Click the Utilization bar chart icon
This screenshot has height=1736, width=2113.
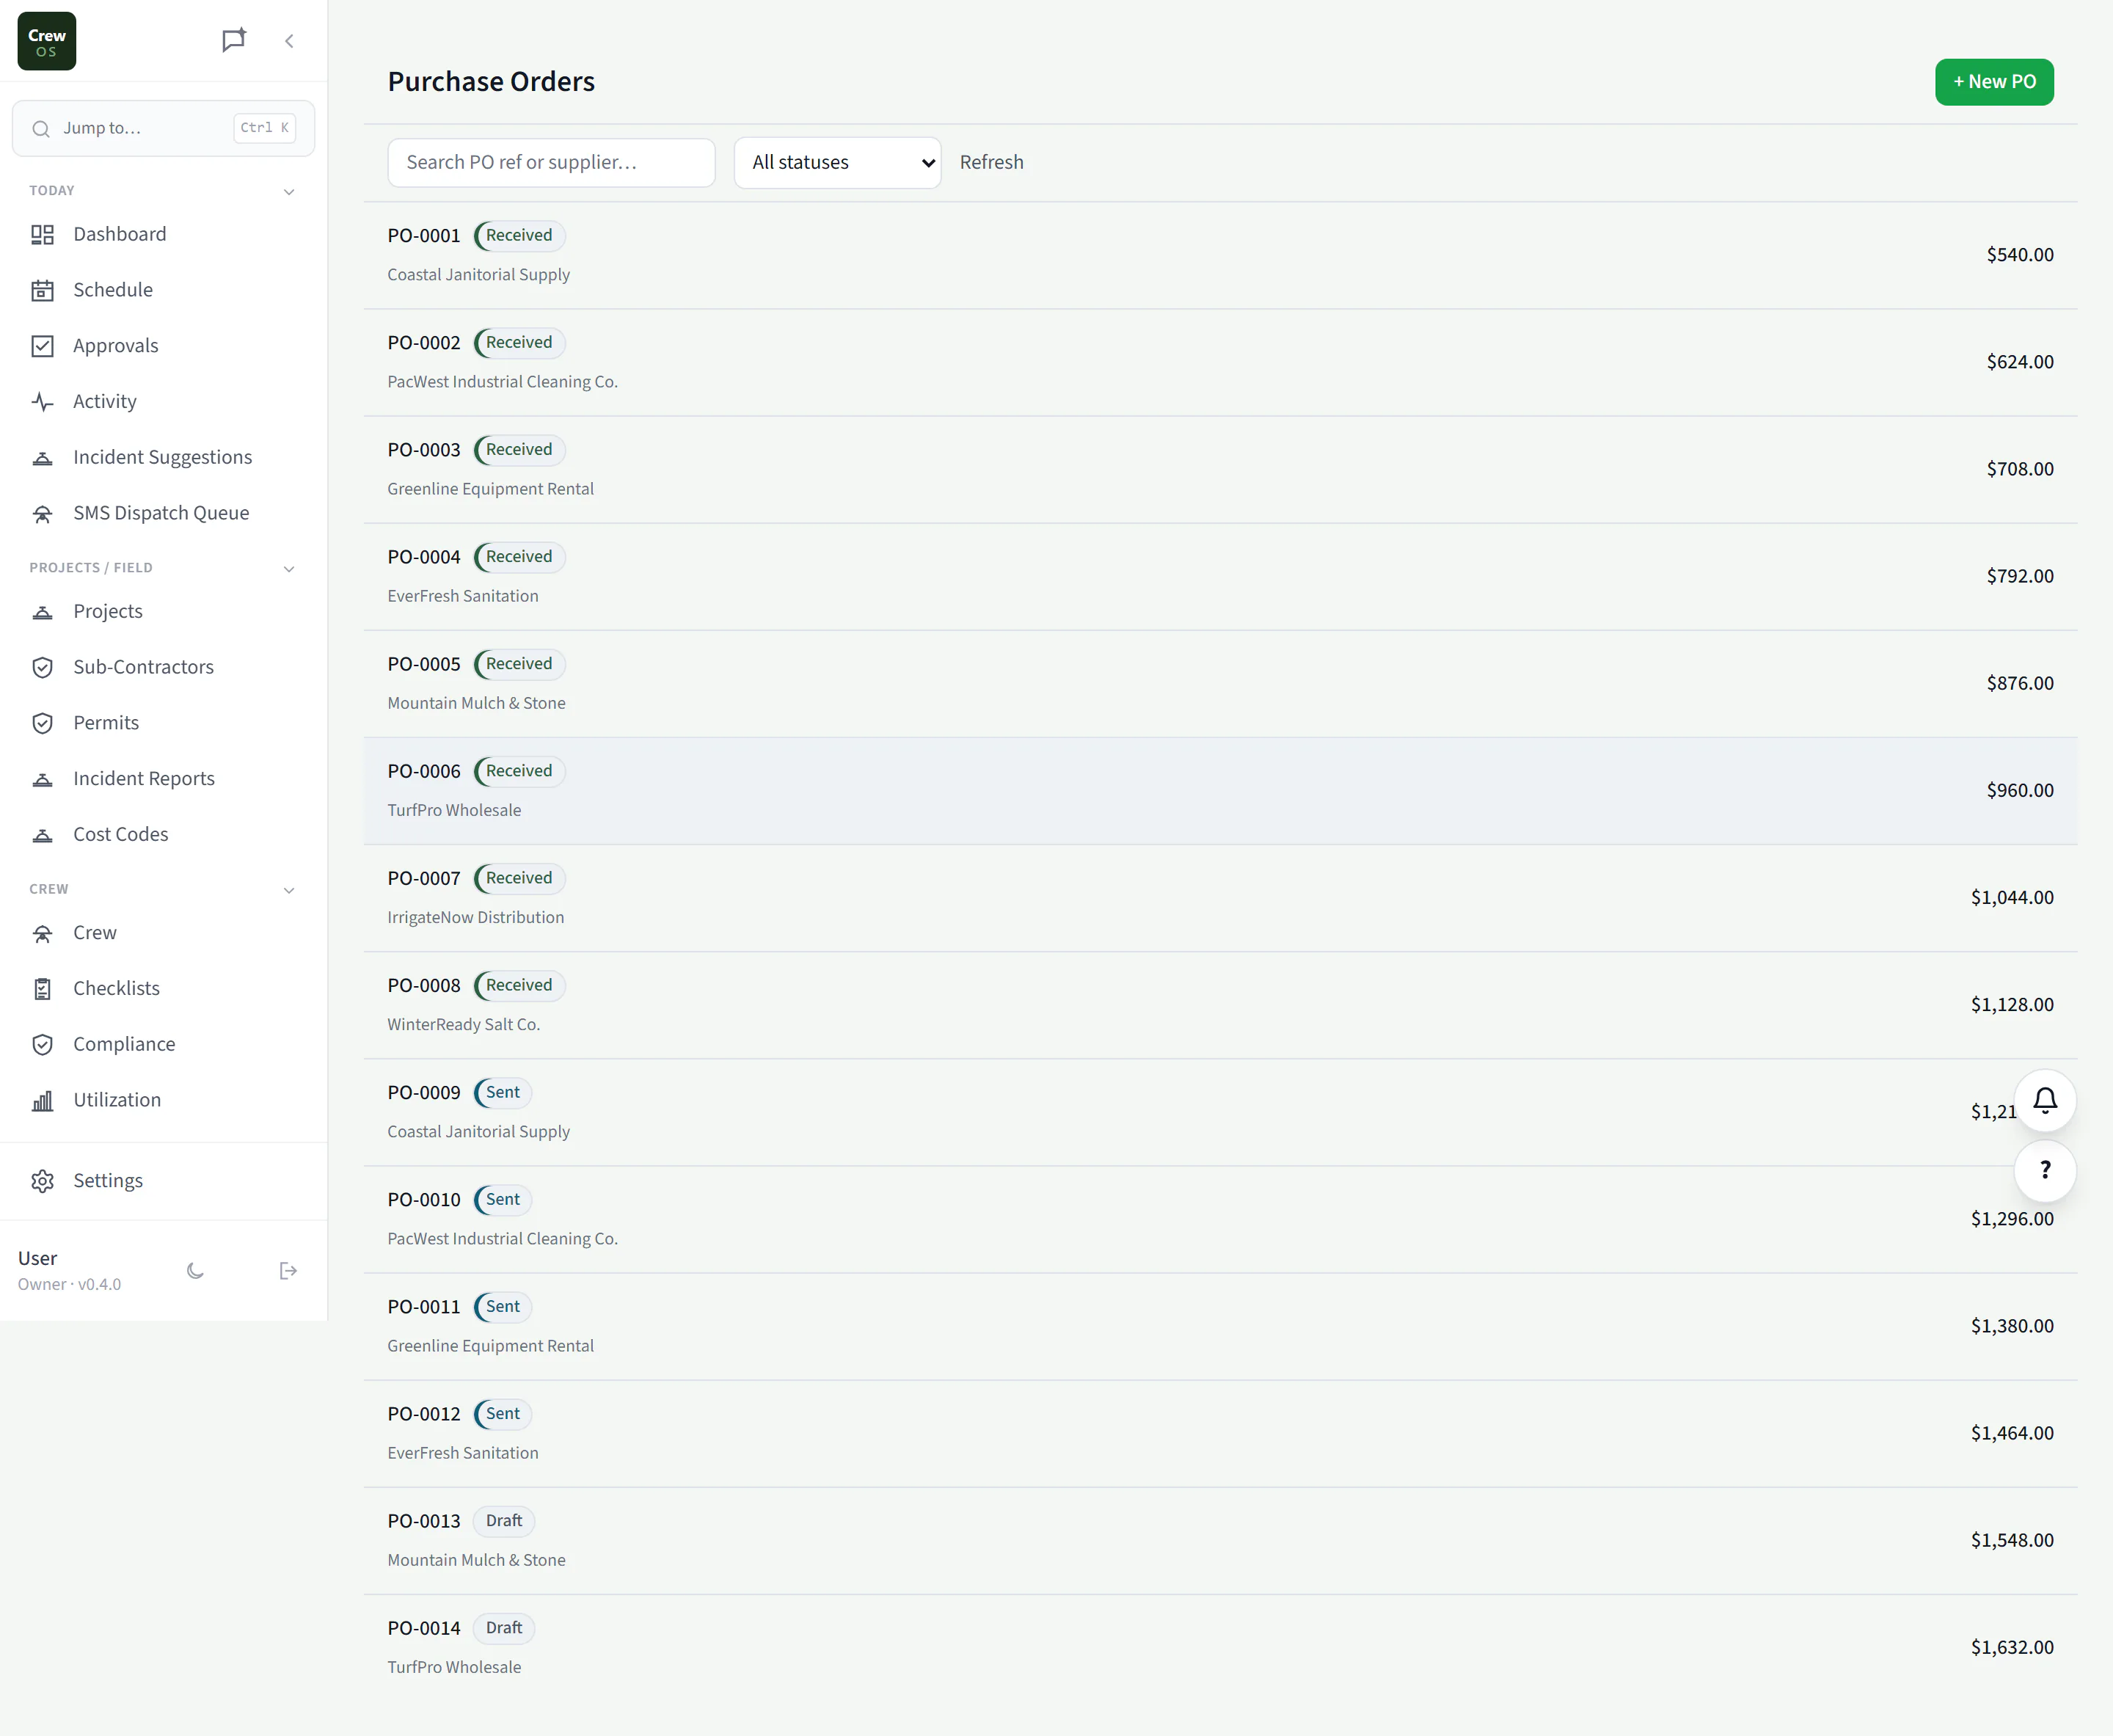42,1100
